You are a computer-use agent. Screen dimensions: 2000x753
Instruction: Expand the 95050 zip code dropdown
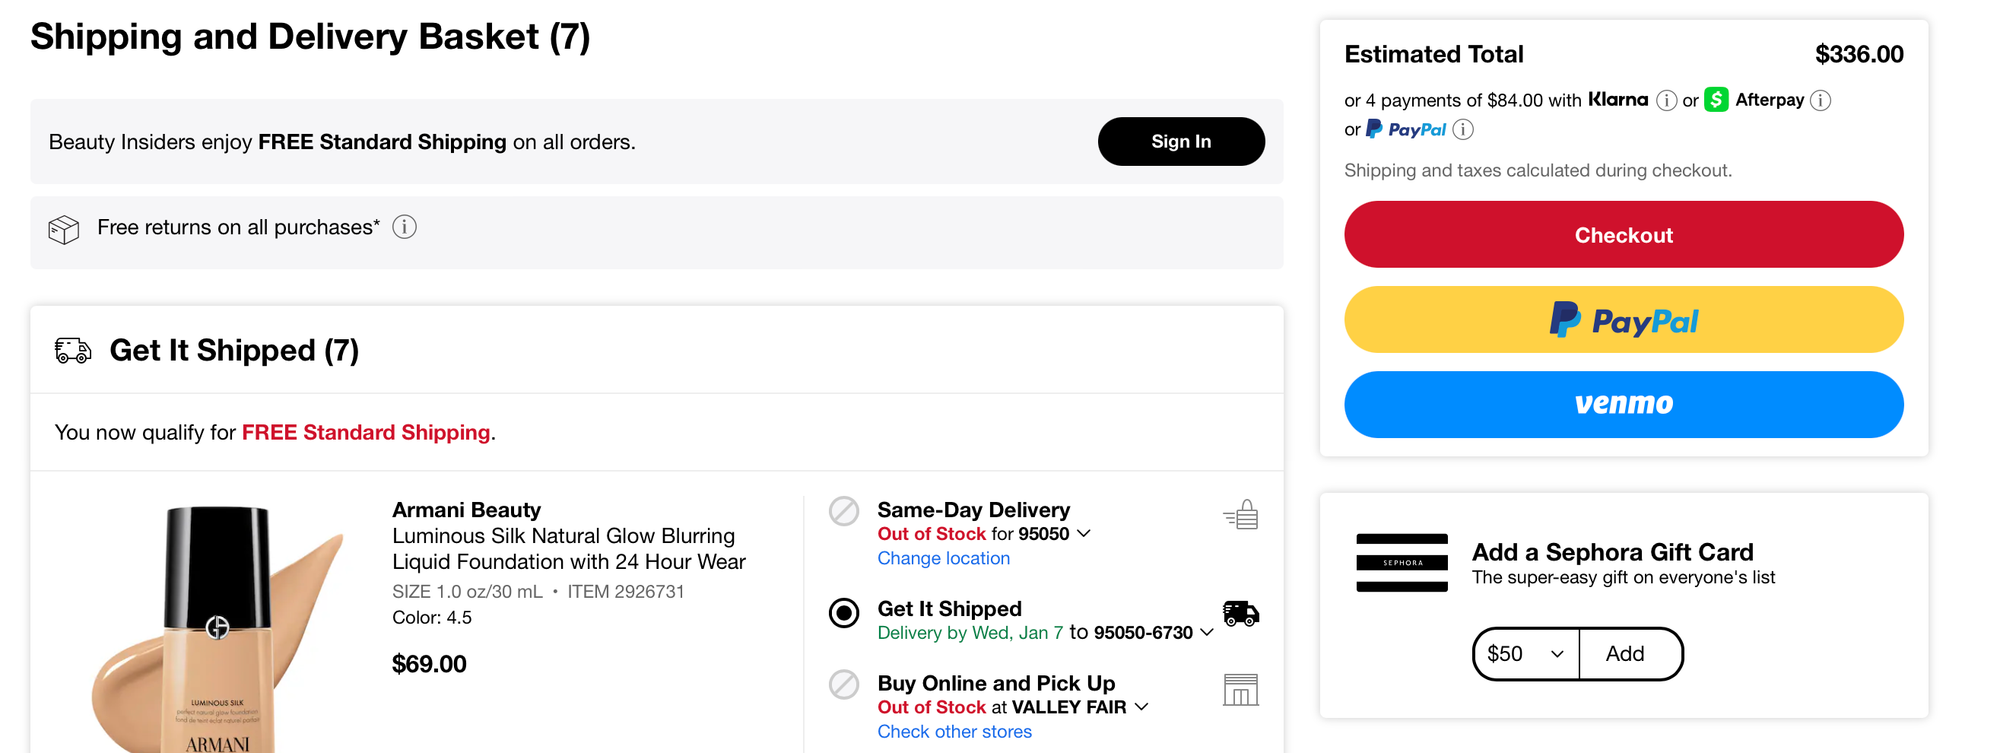(x=1084, y=534)
